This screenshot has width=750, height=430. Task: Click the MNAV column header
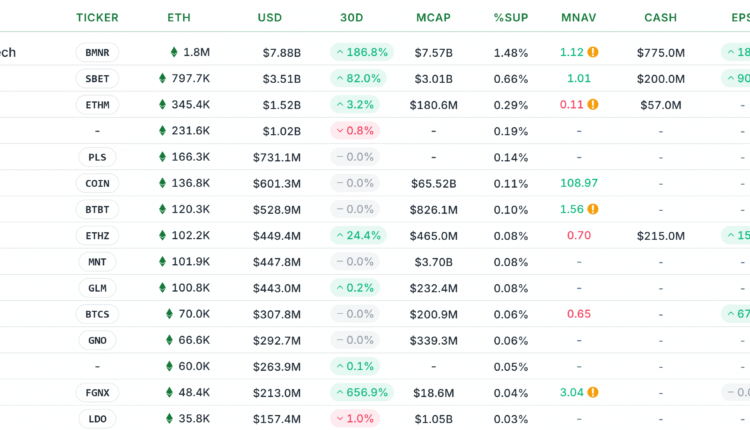coord(578,17)
